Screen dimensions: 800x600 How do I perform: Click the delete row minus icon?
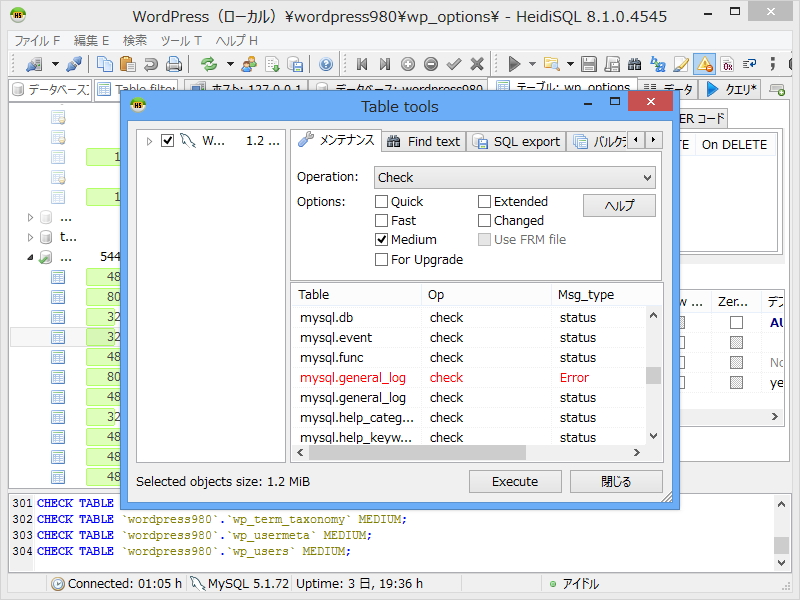click(x=431, y=64)
